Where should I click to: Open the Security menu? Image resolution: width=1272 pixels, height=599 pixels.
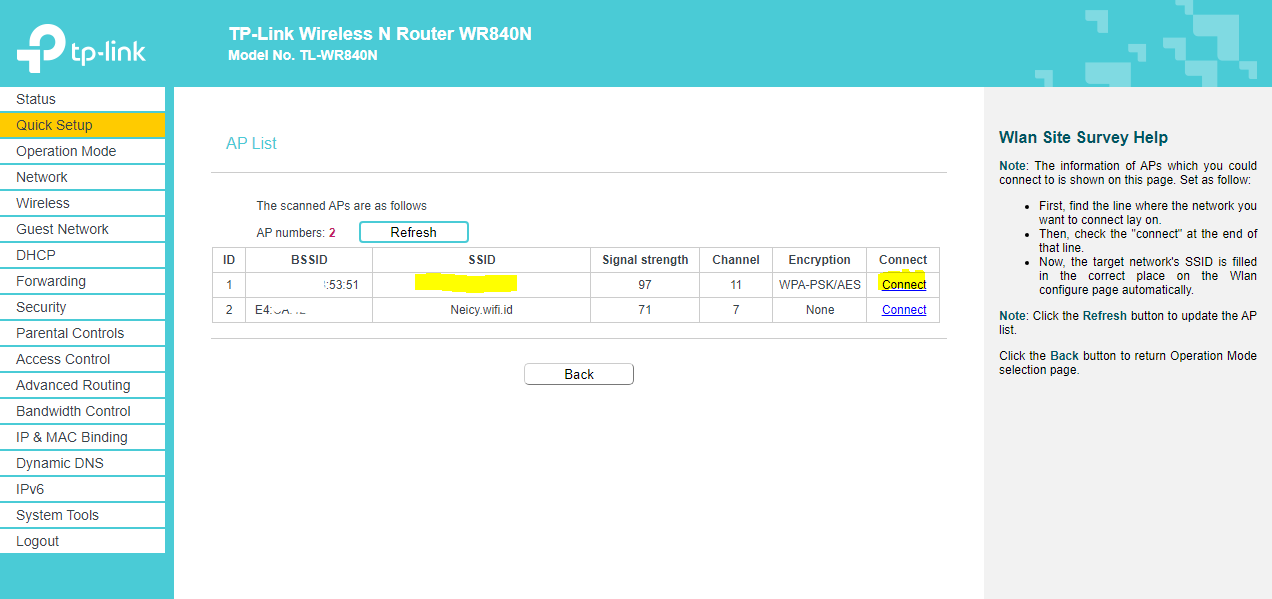coord(82,307)
